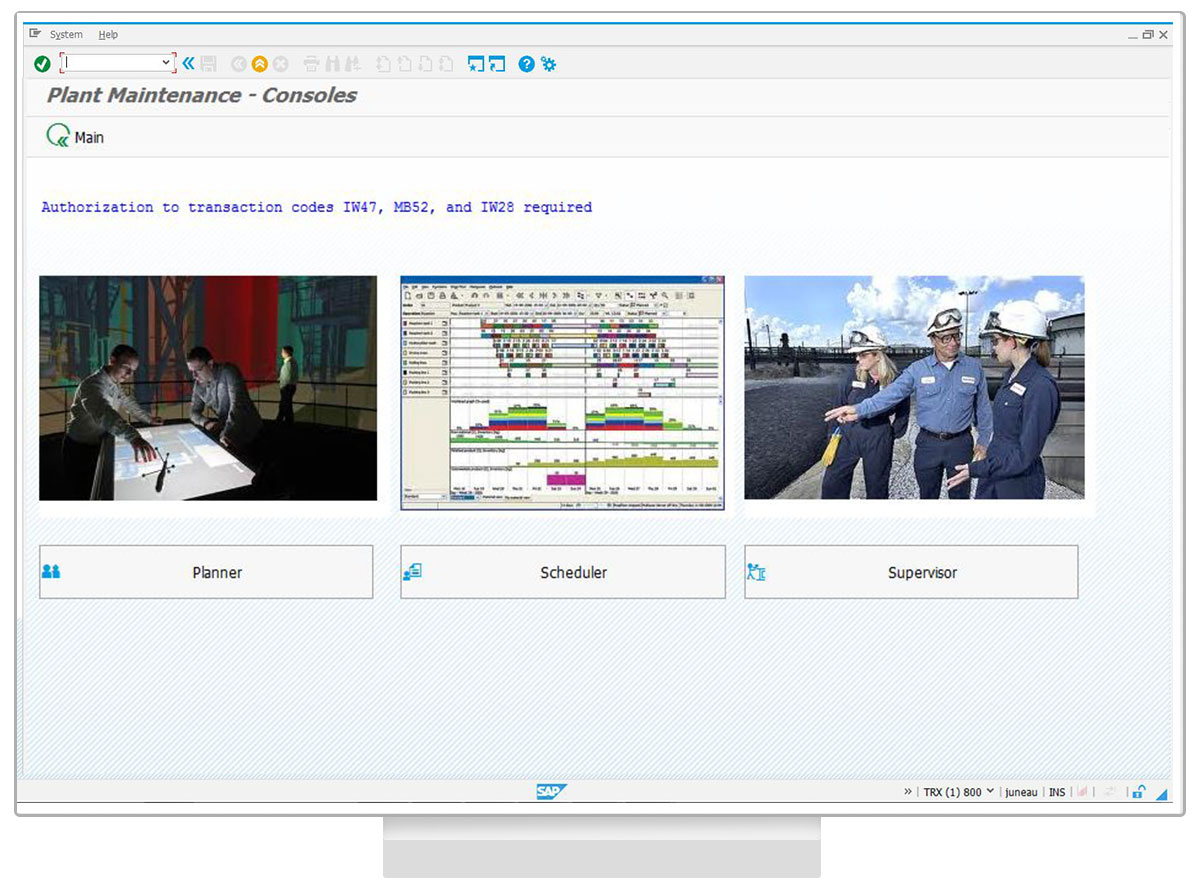1200x888 pixels.
Task: Open the blue Help question mark icon
Action: [526, 64]
